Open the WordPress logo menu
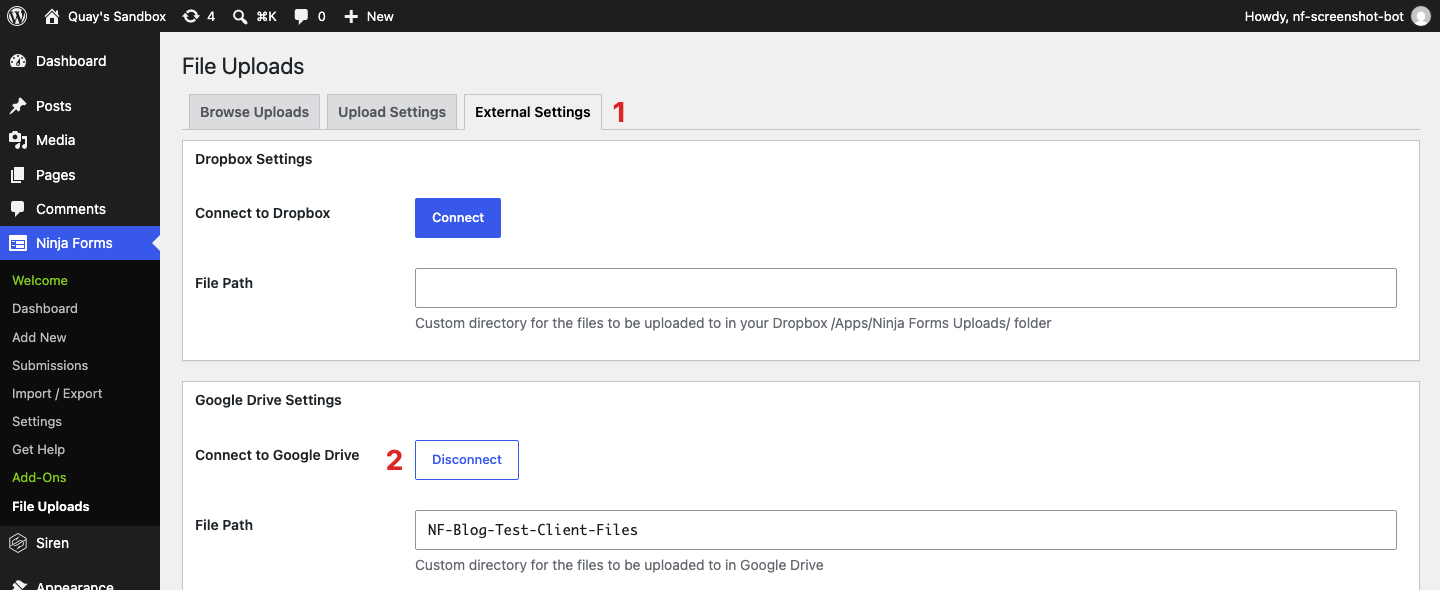This screenshot has height=590, width=1440. (x=17, y=16)
